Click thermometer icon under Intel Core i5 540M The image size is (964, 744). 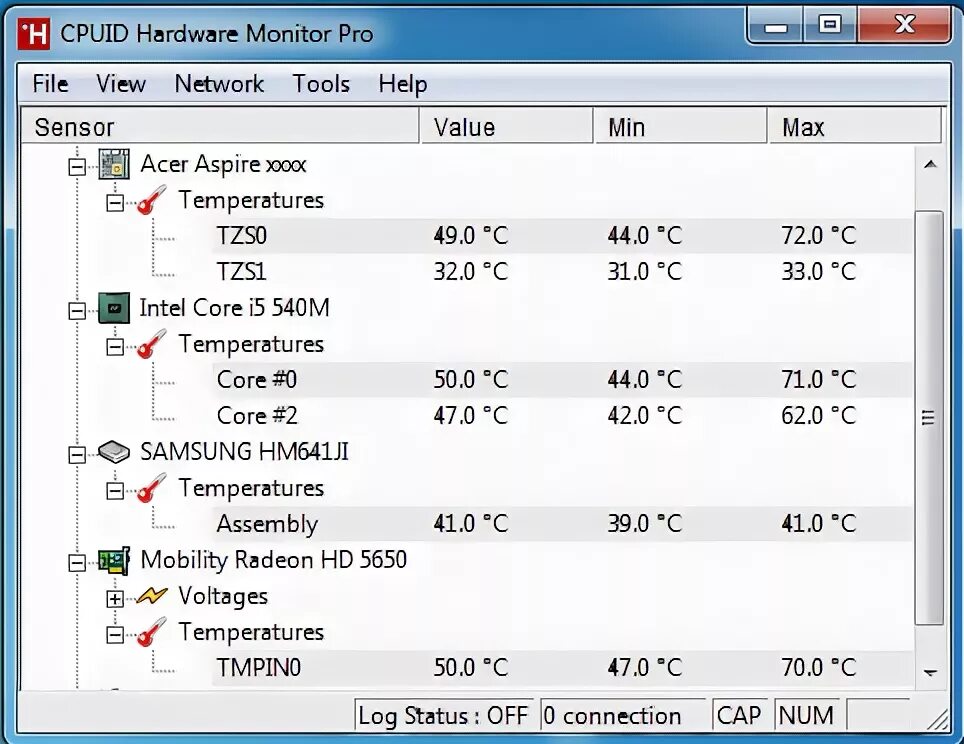[152, 344]
